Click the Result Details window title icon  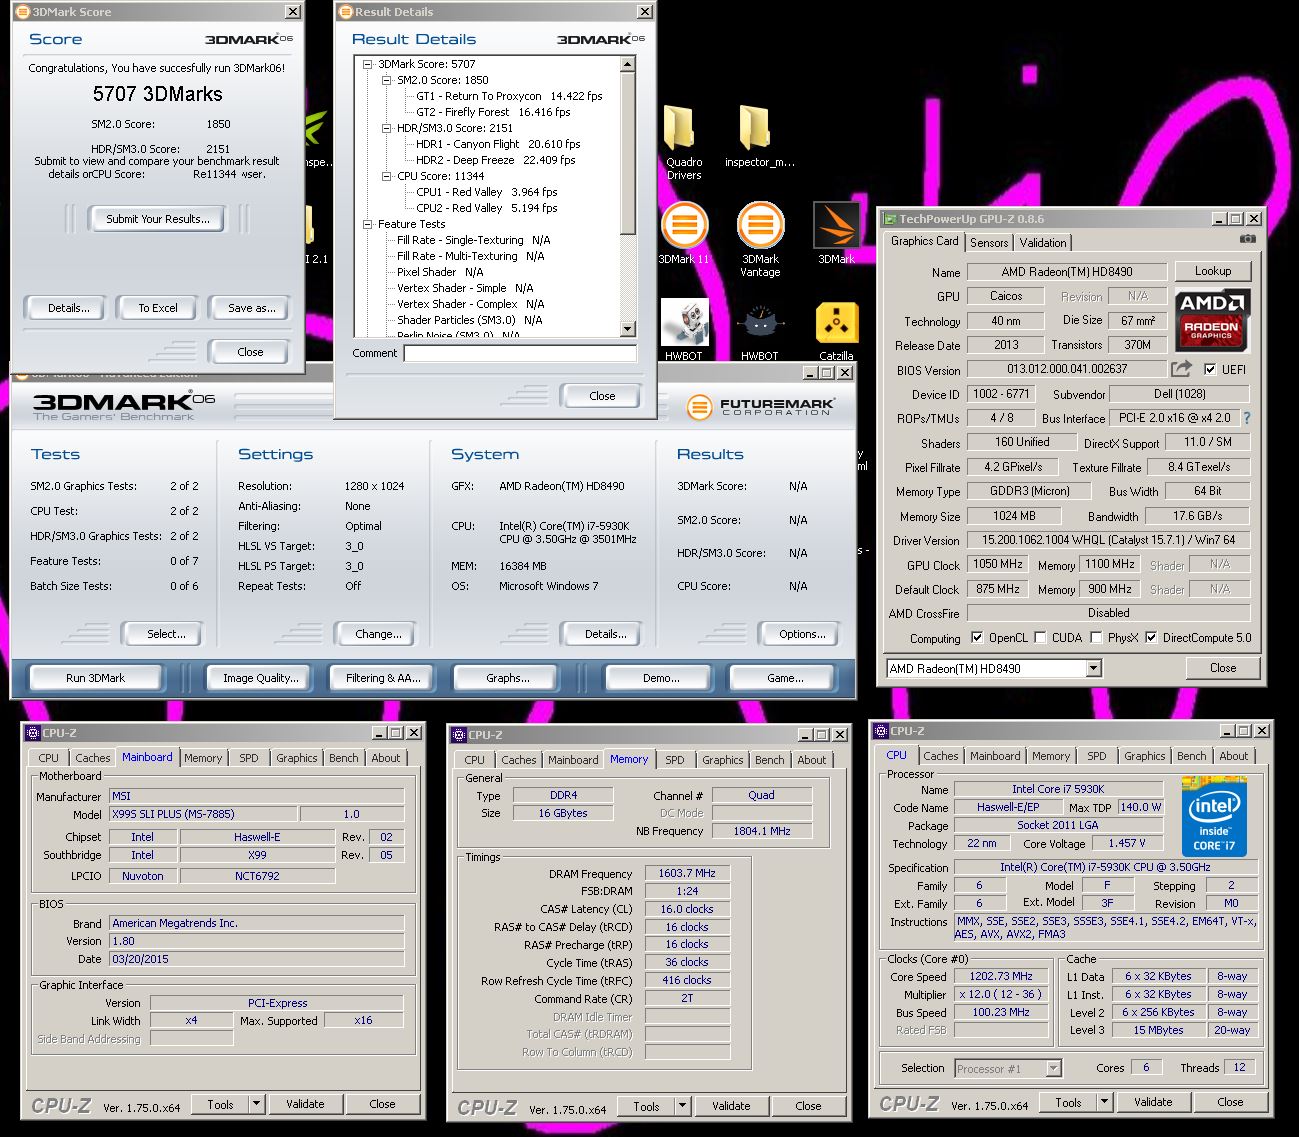tap(346, 12)
